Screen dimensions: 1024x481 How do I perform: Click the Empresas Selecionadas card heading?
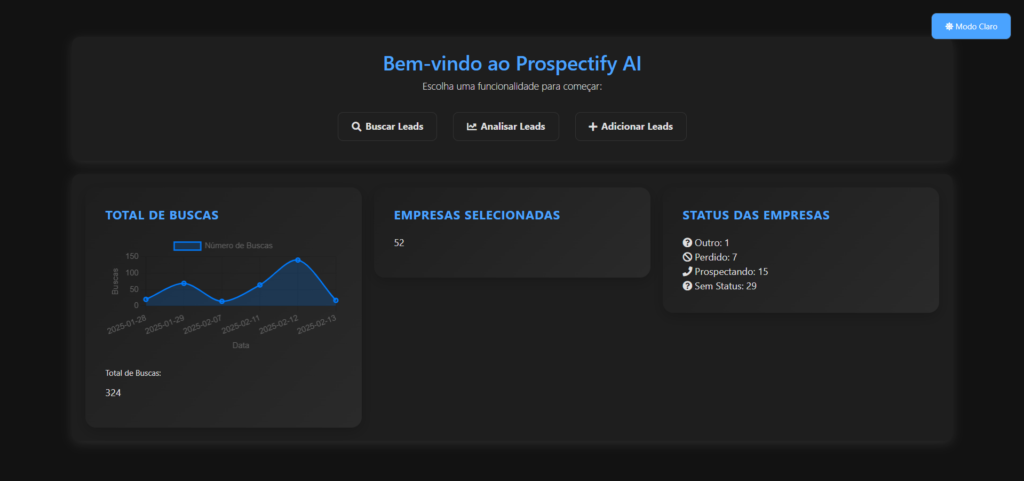pos(476,215)
